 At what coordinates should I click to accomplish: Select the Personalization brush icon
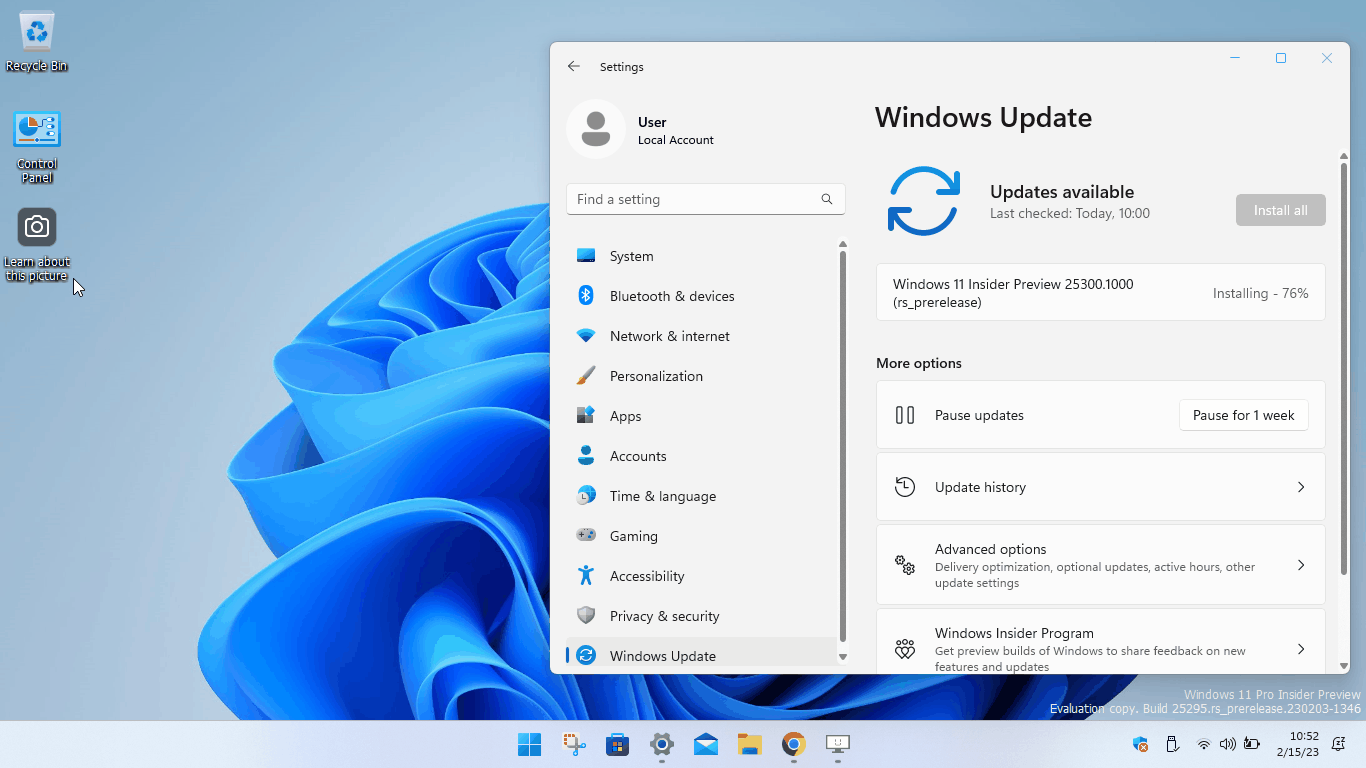(x=586, y=376)
